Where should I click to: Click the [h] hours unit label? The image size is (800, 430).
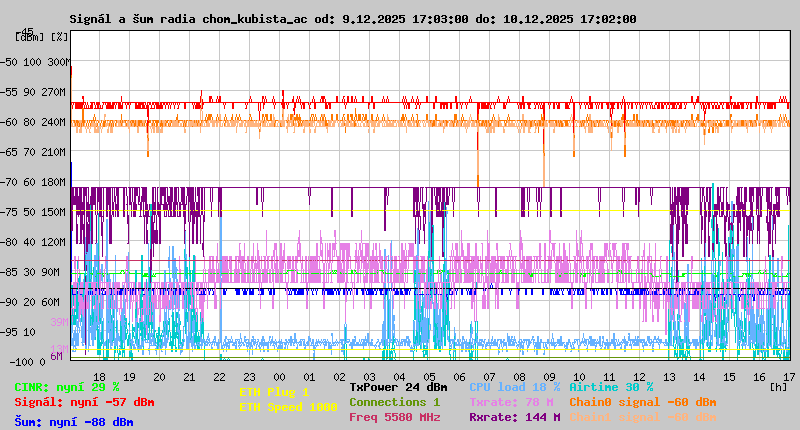[x=778, y=387]
